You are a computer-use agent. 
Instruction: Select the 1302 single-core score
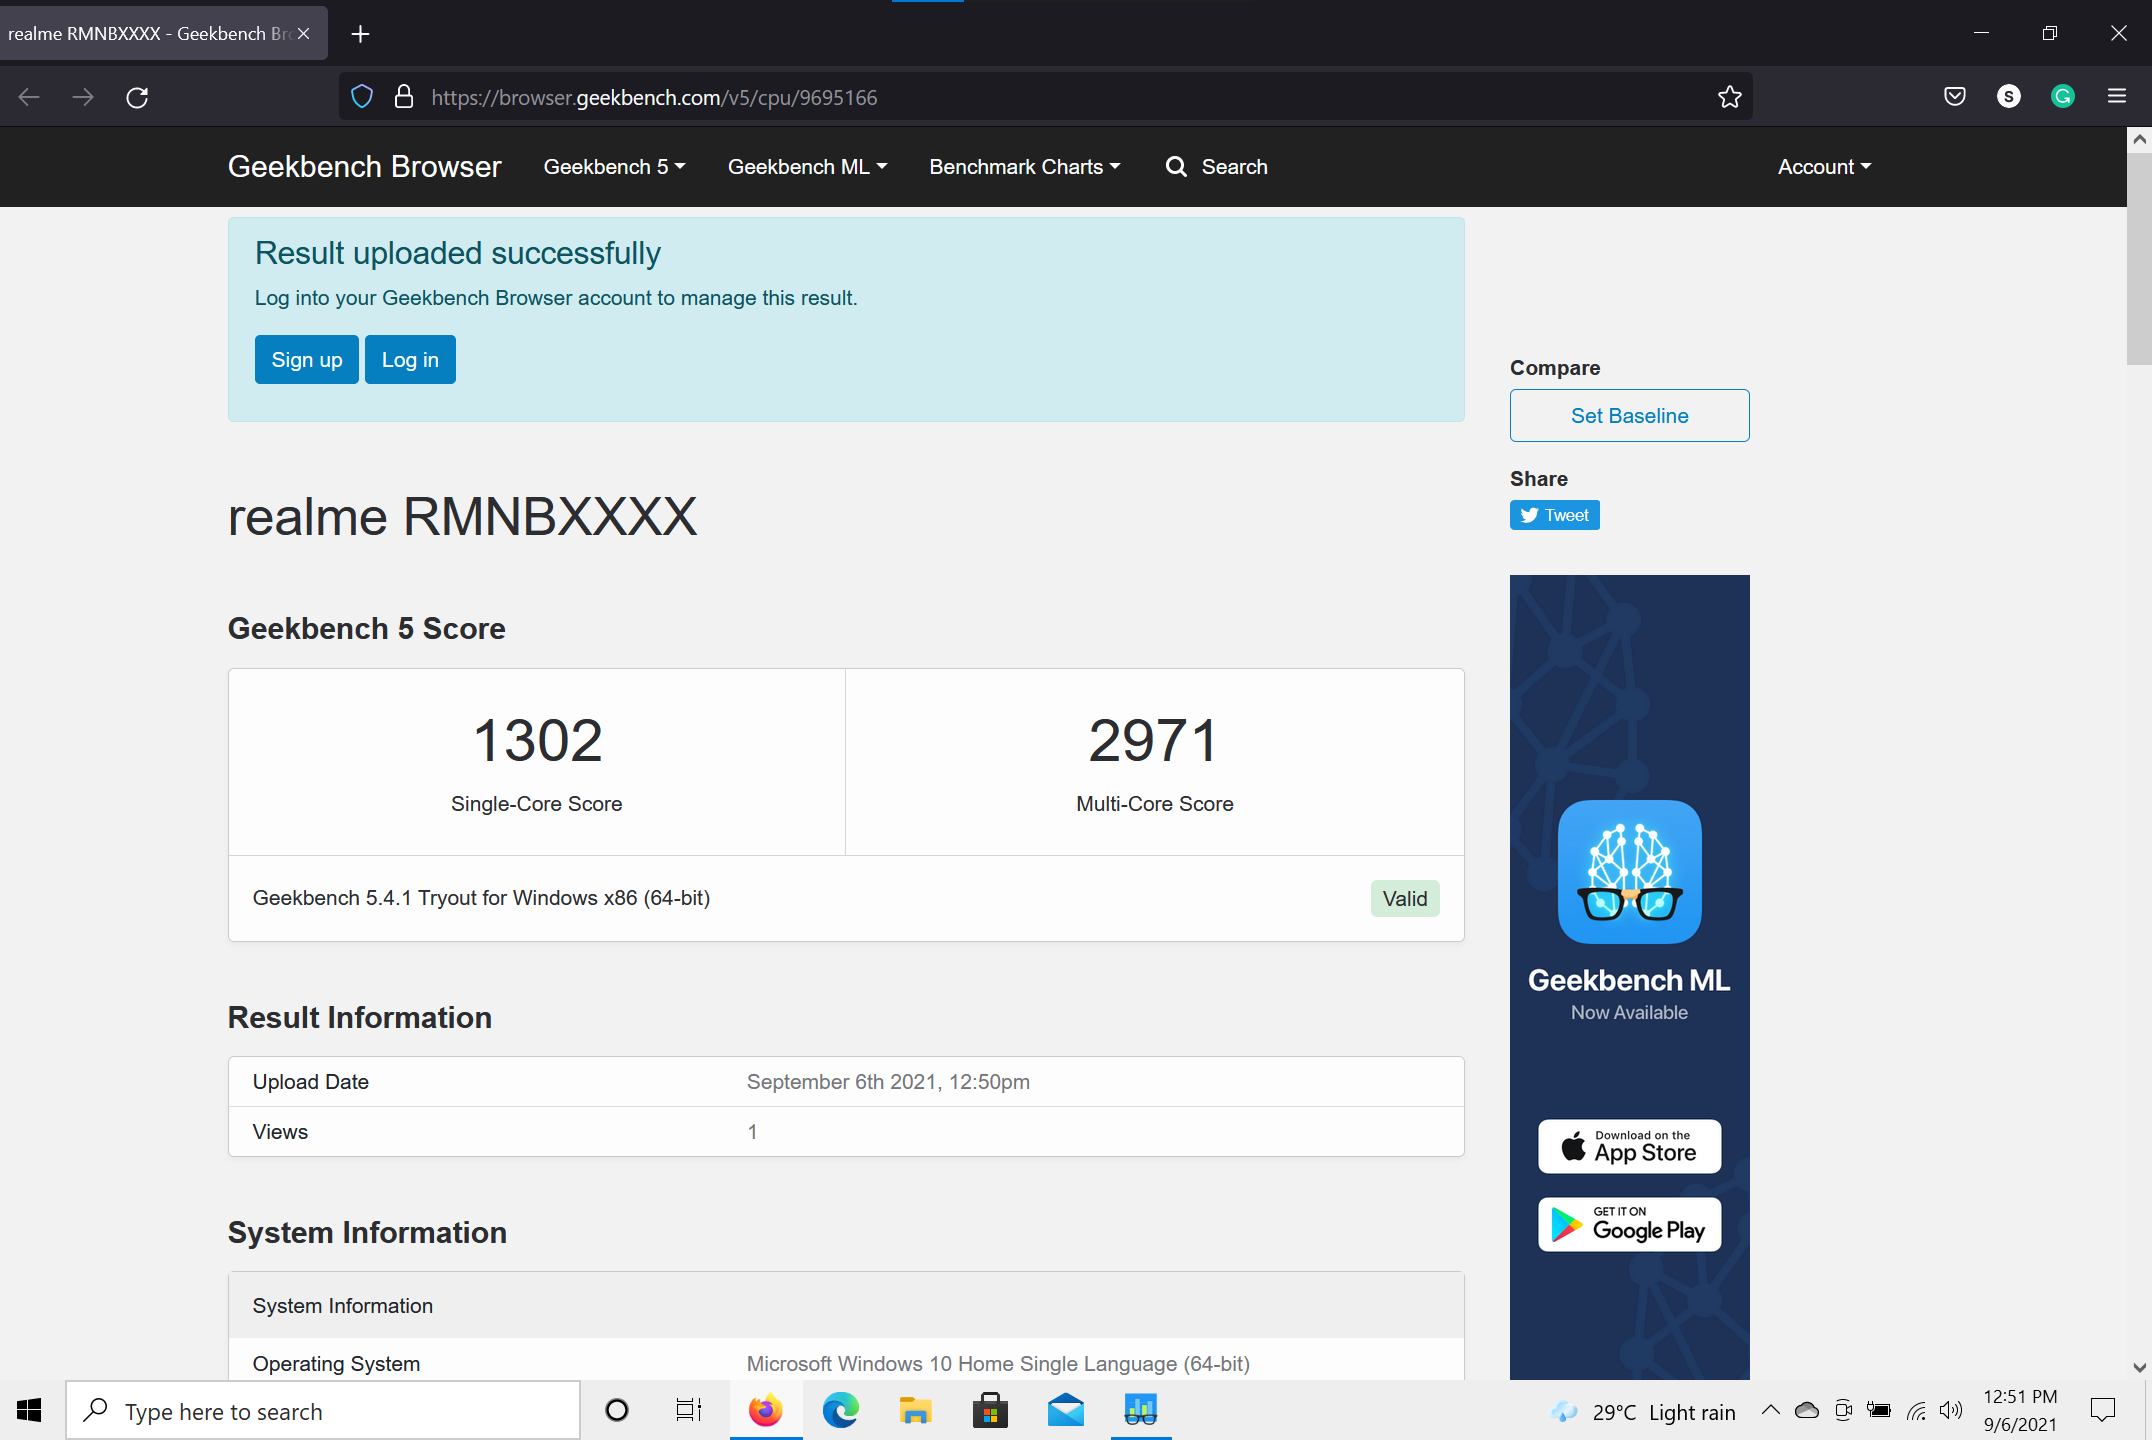coord(537,741)
